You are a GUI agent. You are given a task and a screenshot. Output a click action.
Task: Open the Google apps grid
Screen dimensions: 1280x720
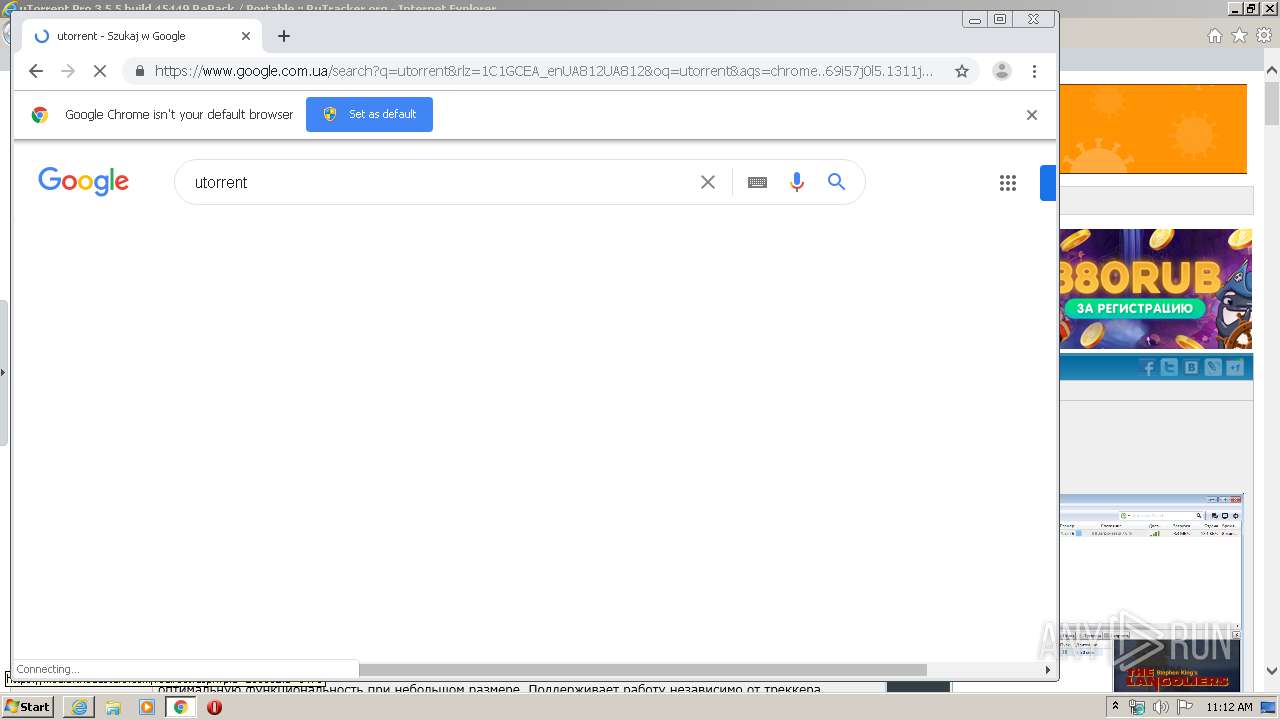pos(1008,182)
